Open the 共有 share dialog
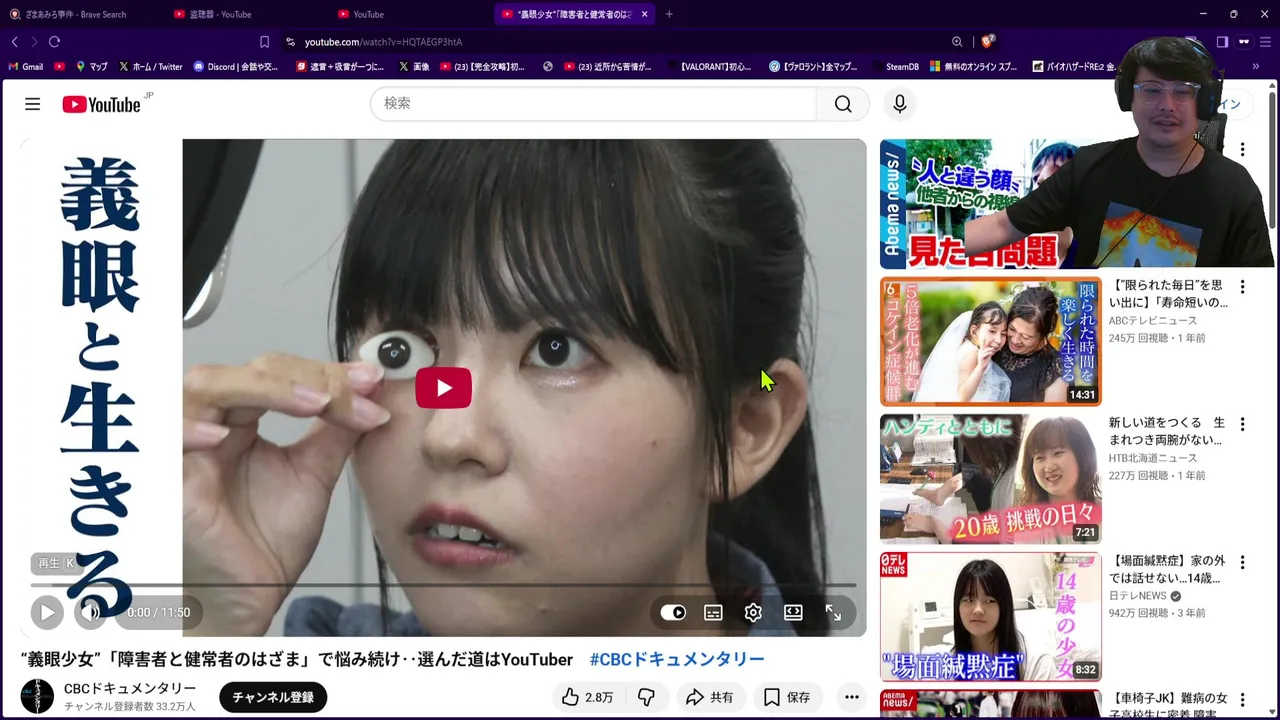This screenshot has height=720, width=1280. tap(709, 697)
